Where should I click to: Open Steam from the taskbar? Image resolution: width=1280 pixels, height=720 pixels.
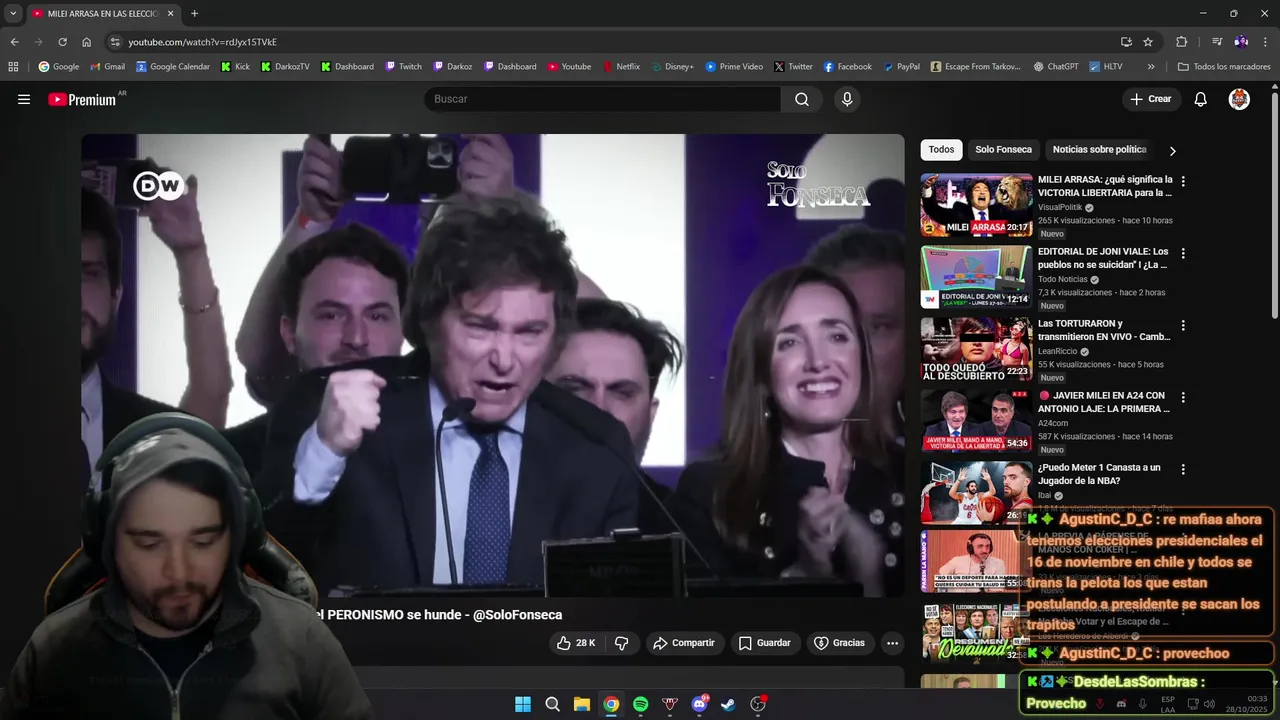(x=728, y=704)
